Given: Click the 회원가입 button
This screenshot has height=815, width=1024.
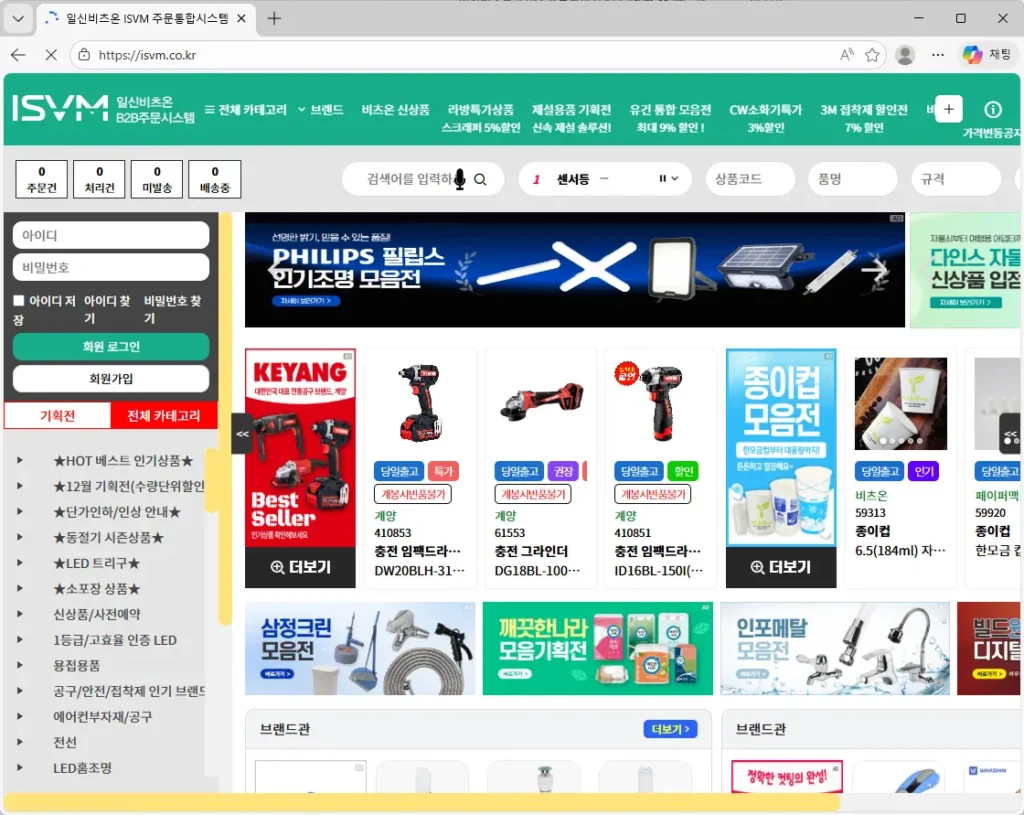Looking at the screenshot, I should coord(111,379).
